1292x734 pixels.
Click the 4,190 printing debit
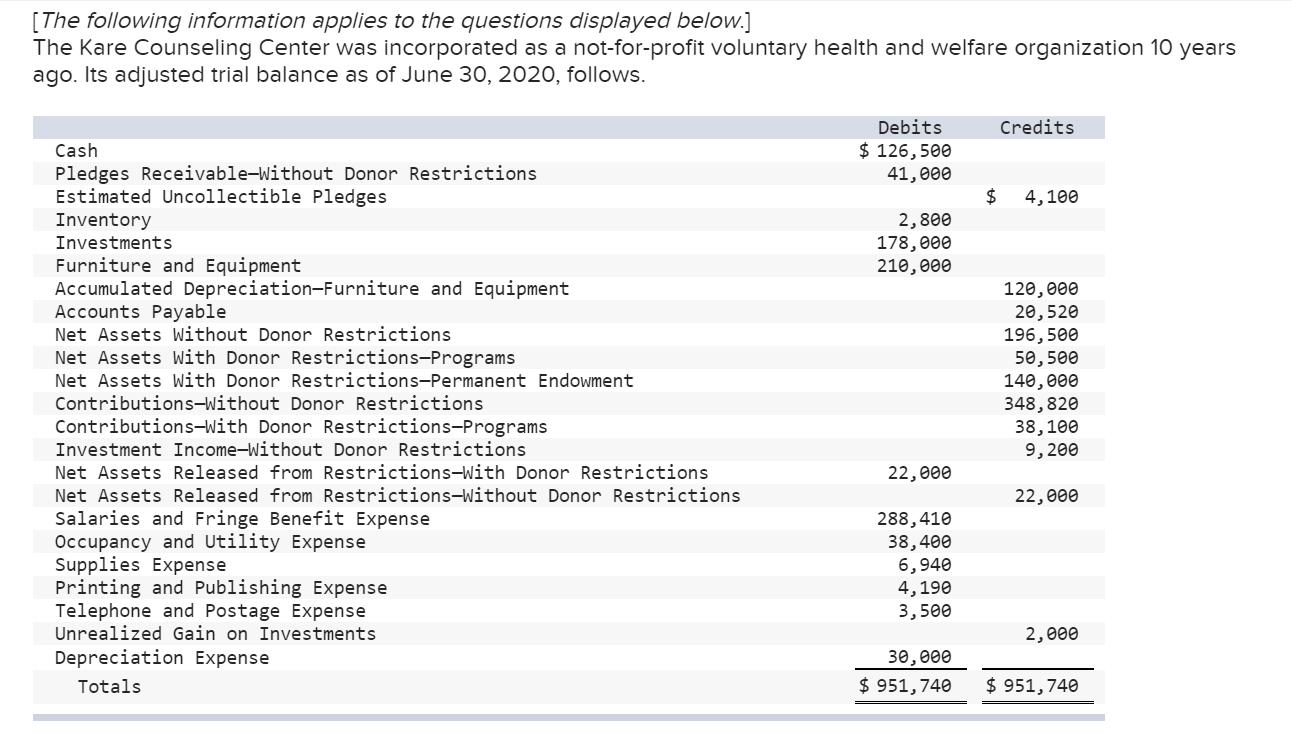point(925,588)
